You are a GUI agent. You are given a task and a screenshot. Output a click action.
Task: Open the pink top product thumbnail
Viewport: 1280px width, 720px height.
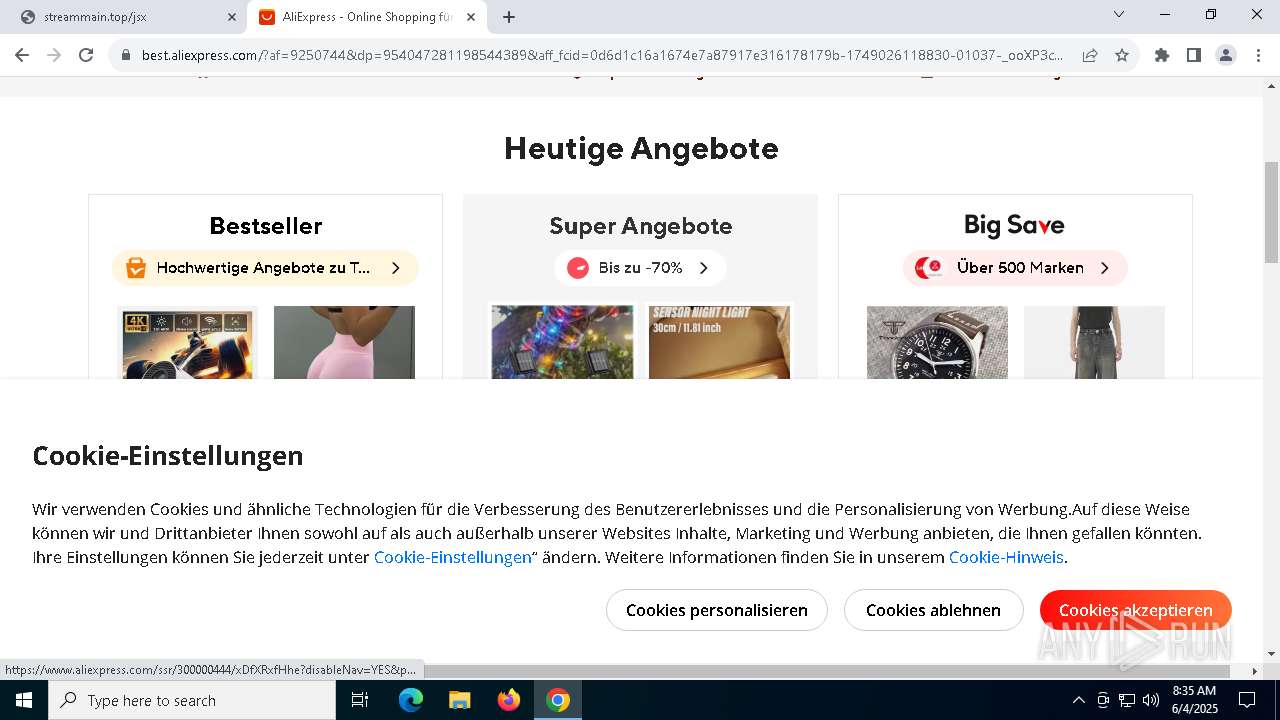tap(344, 343)
